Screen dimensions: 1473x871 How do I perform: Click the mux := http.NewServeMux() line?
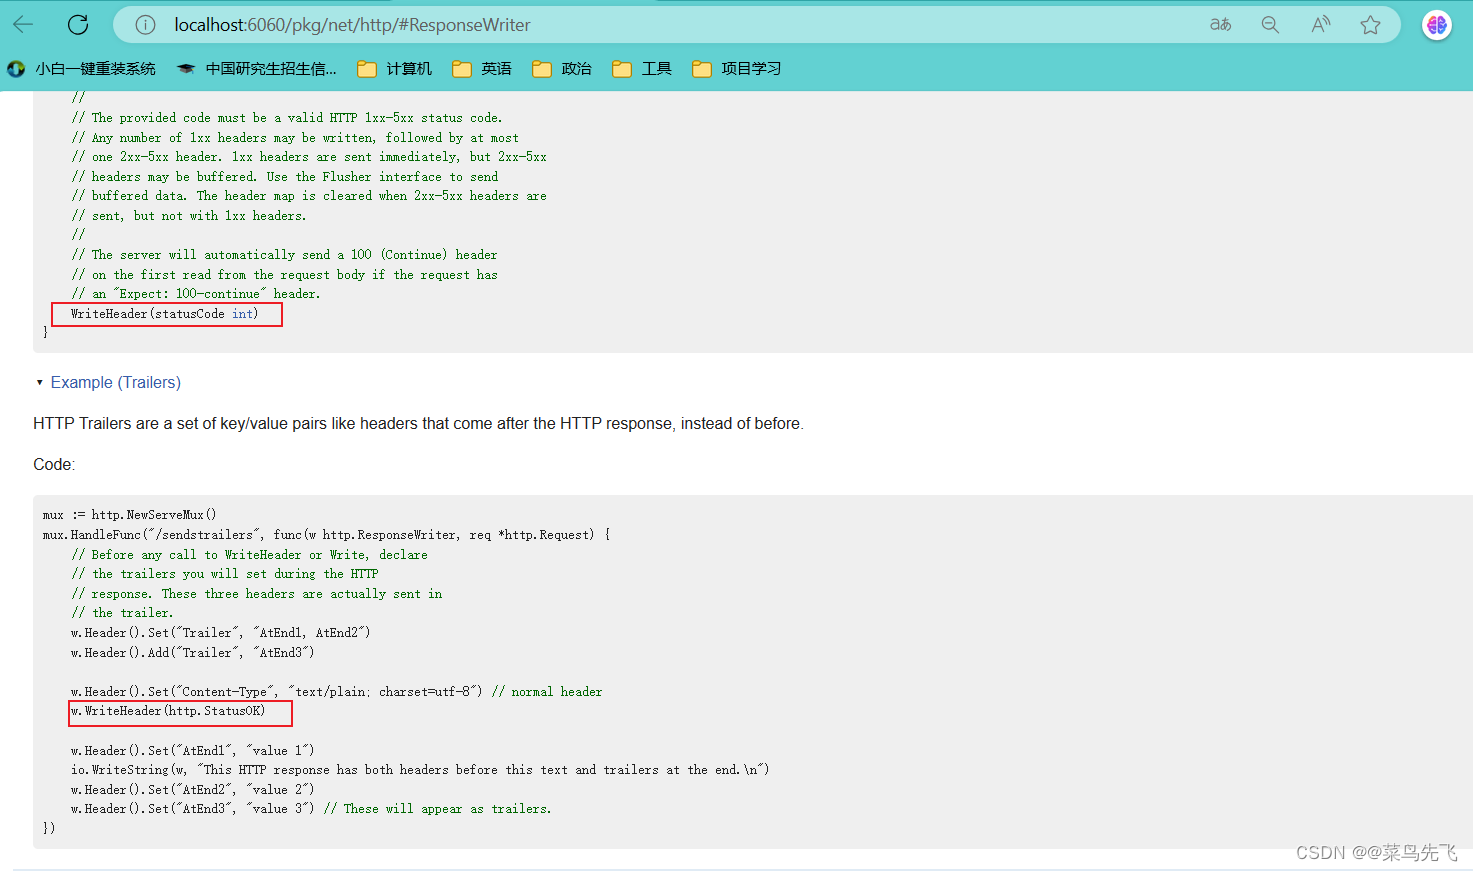[x=129, y=515]
